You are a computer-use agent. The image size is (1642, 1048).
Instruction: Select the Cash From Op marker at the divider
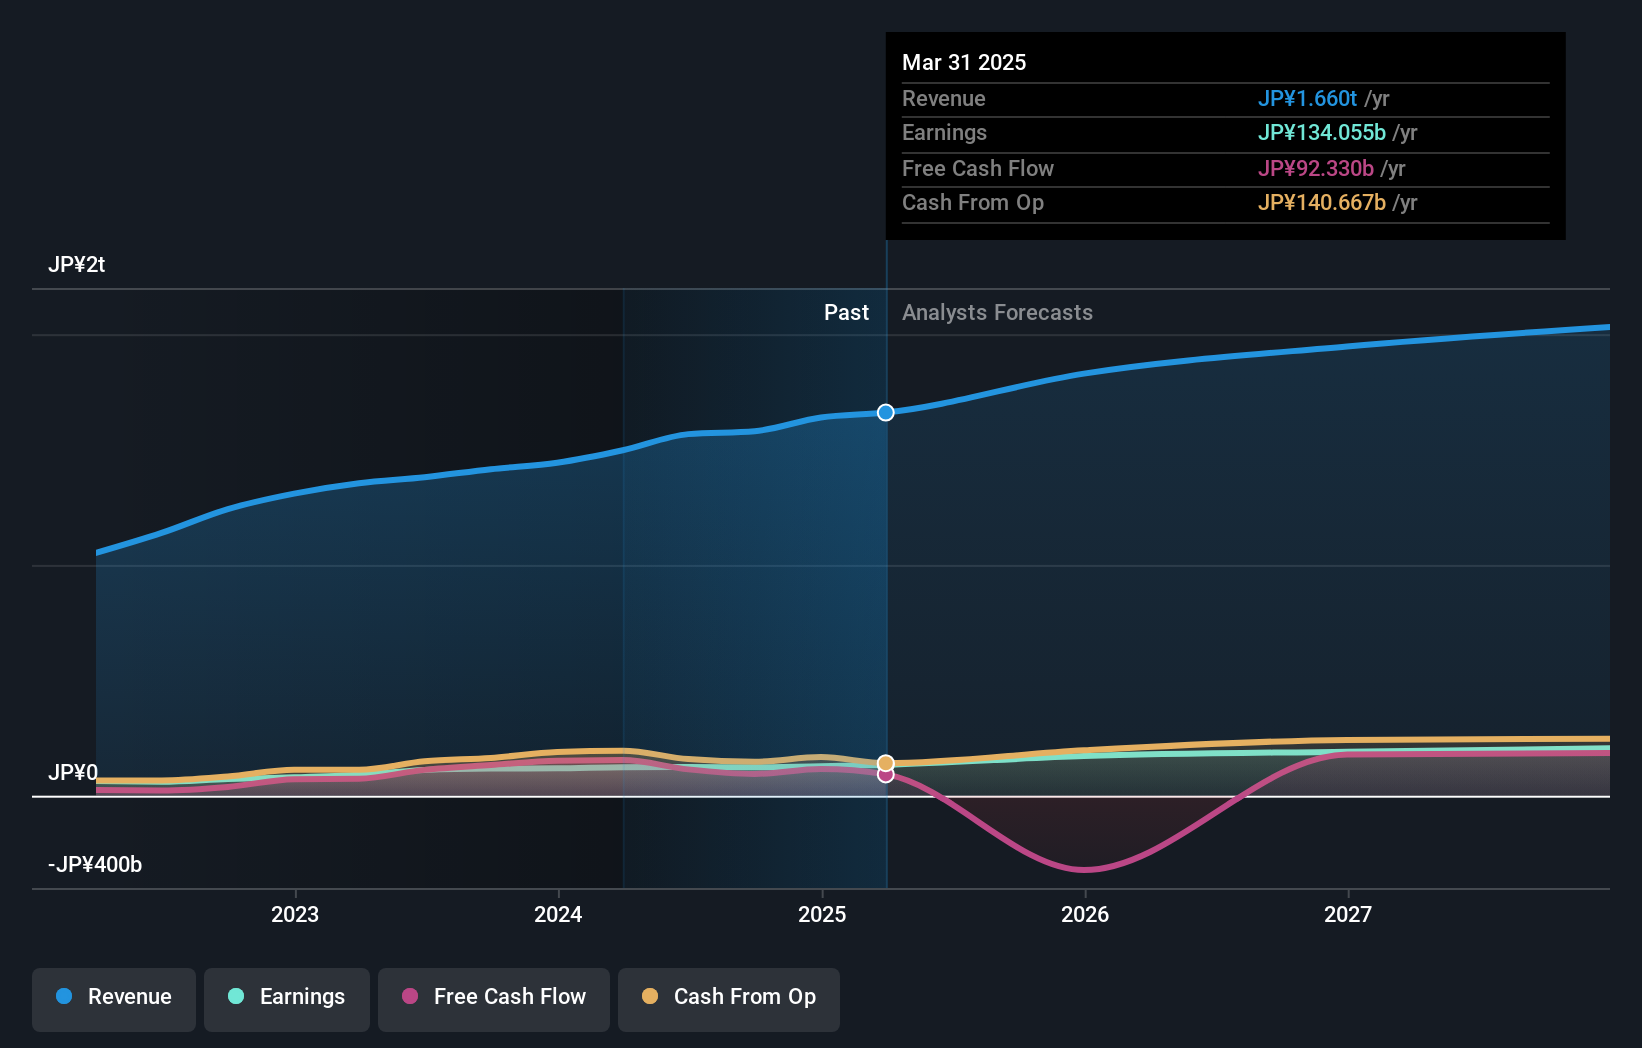[886, 762]
